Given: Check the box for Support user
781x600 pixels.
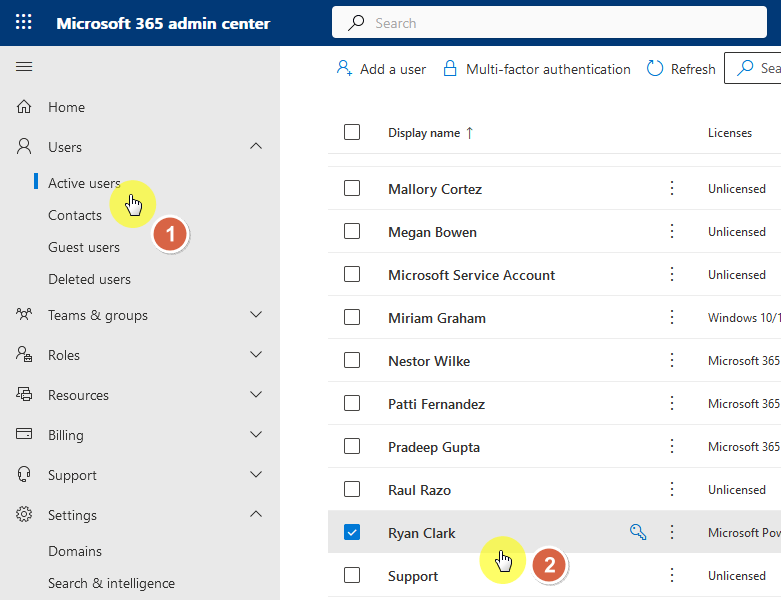Looking at the screenshot, I should click(x=352, y=575).
